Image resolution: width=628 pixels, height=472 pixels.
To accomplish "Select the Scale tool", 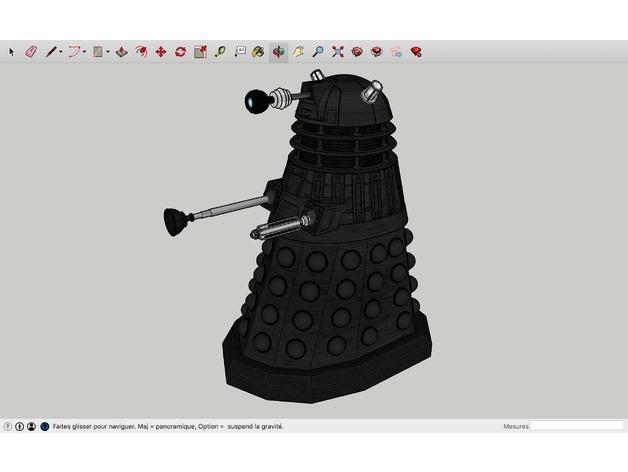I will coord(200,52).
